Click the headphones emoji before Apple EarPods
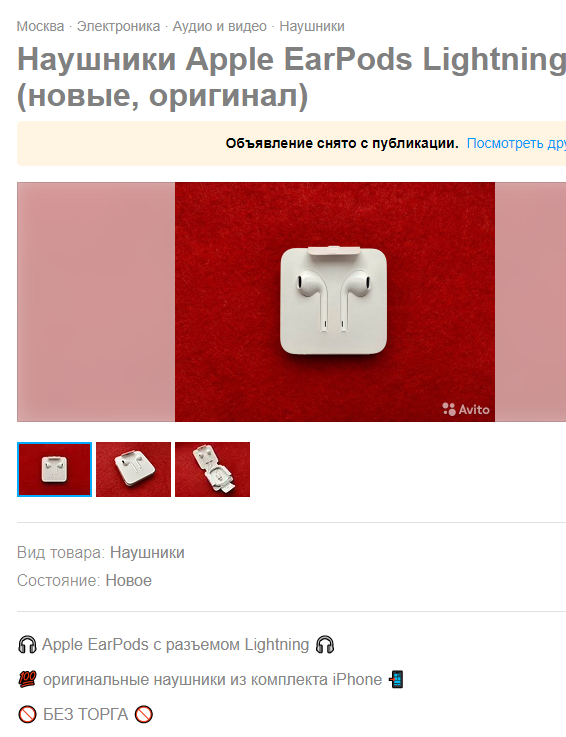 click(27, 644)
